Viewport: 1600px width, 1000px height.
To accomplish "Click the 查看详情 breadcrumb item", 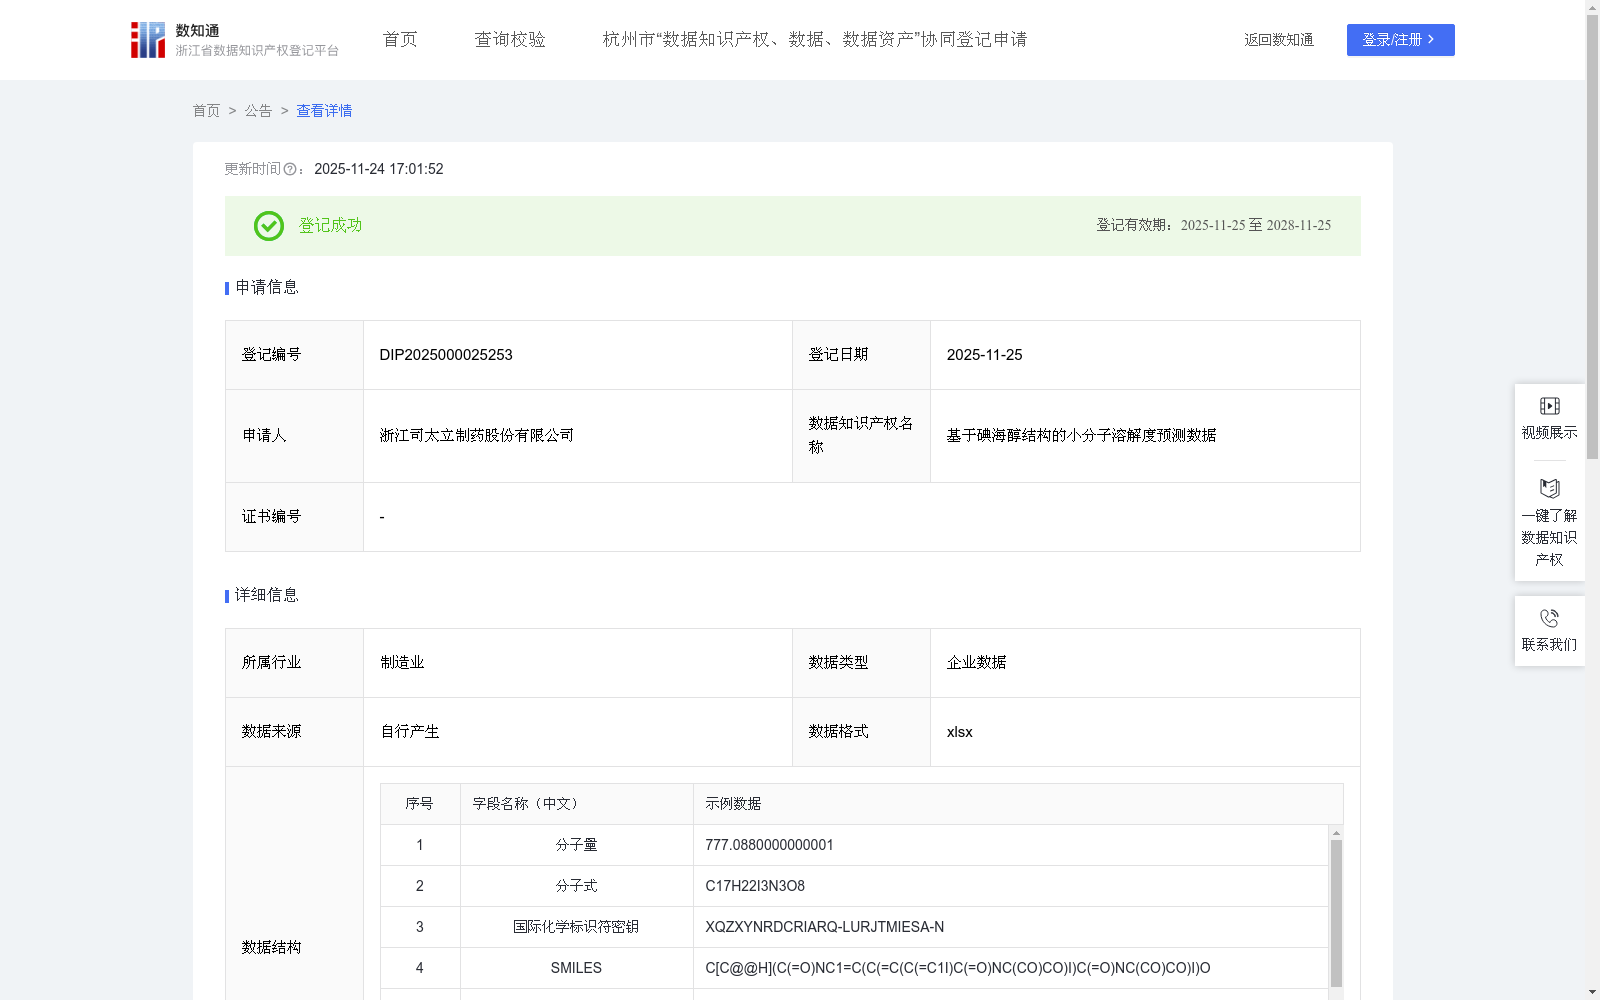I will [324, 111].
